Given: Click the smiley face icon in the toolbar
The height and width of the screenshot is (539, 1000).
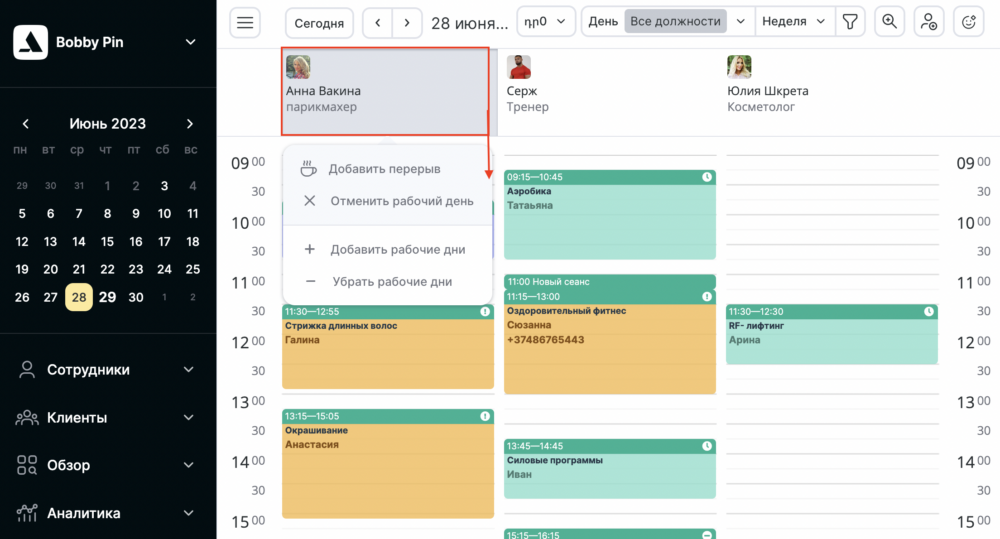Looking at the screenshot, I should [x=968, y=22].
